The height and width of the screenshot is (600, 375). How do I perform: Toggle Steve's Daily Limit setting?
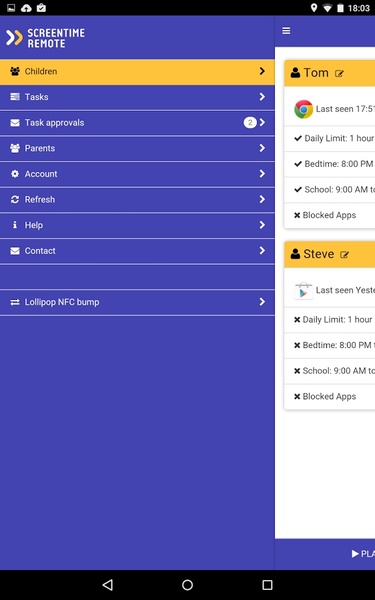click(330, 320)
